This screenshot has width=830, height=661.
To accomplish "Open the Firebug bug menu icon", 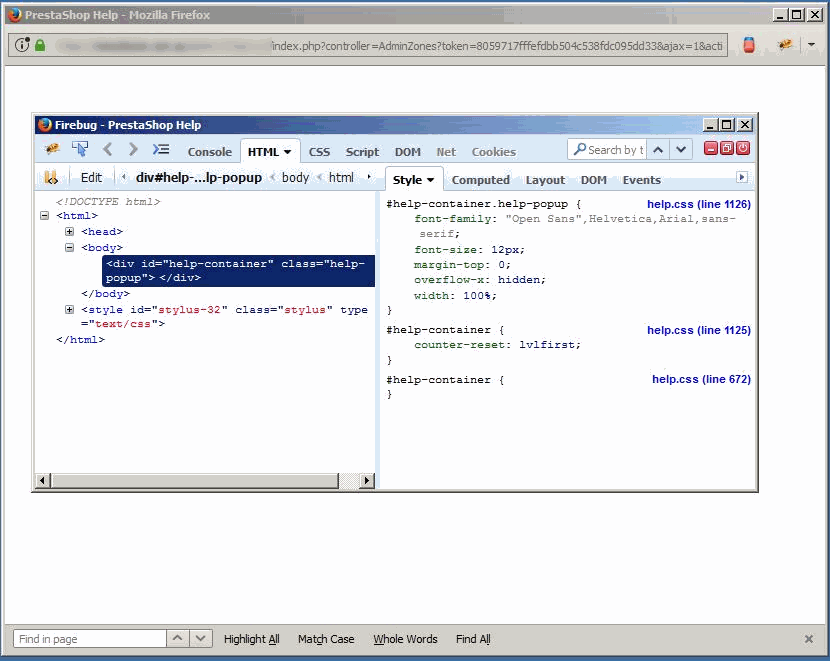I will 53,149.
